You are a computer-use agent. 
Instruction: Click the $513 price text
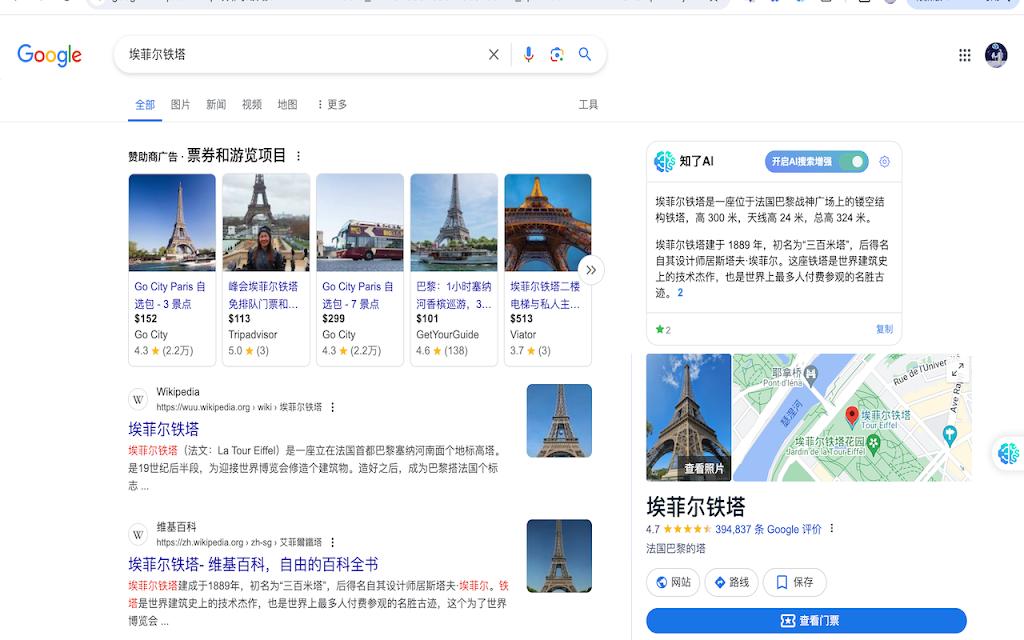click(521, 319)
